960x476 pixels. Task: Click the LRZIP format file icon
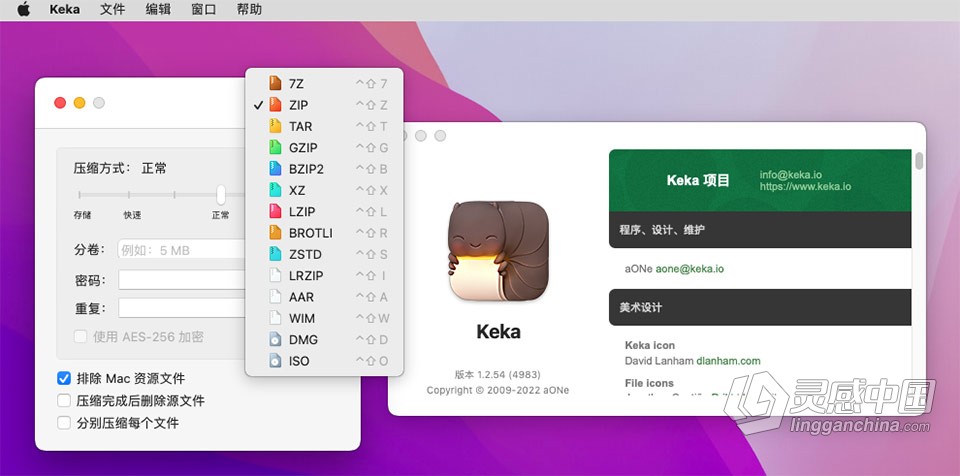click(276, 276)
